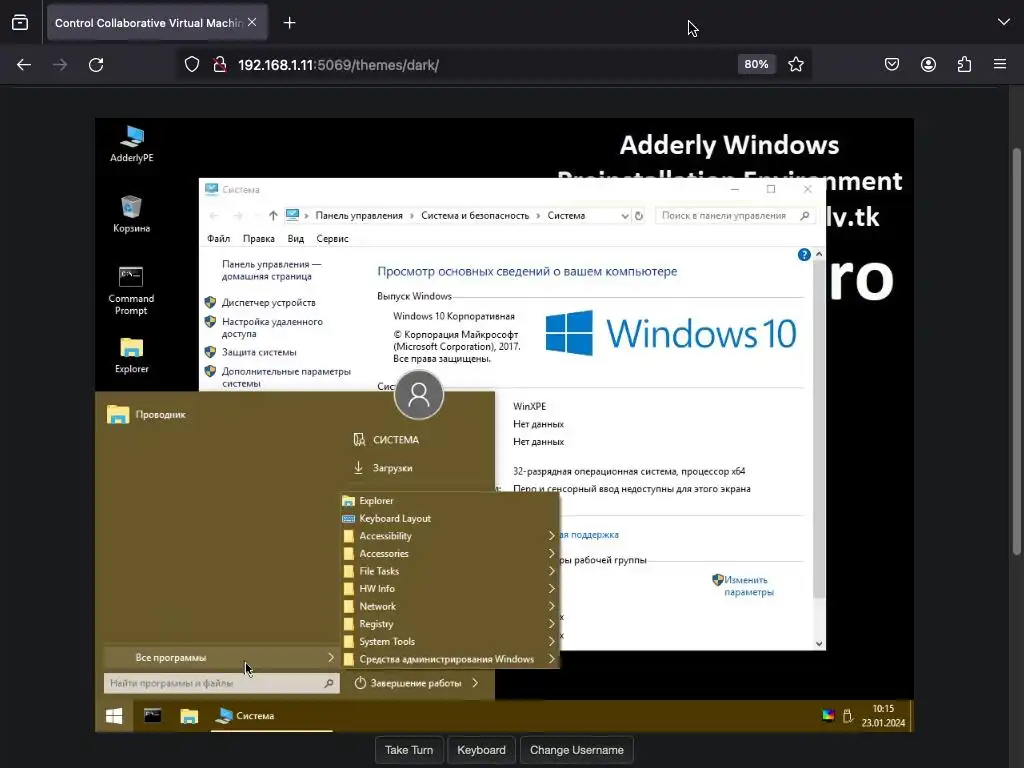Image resolution: width=1024 pixels, height=768 pixels.
Task: Bookmark page with star icon
Action: tap(795, 64)
